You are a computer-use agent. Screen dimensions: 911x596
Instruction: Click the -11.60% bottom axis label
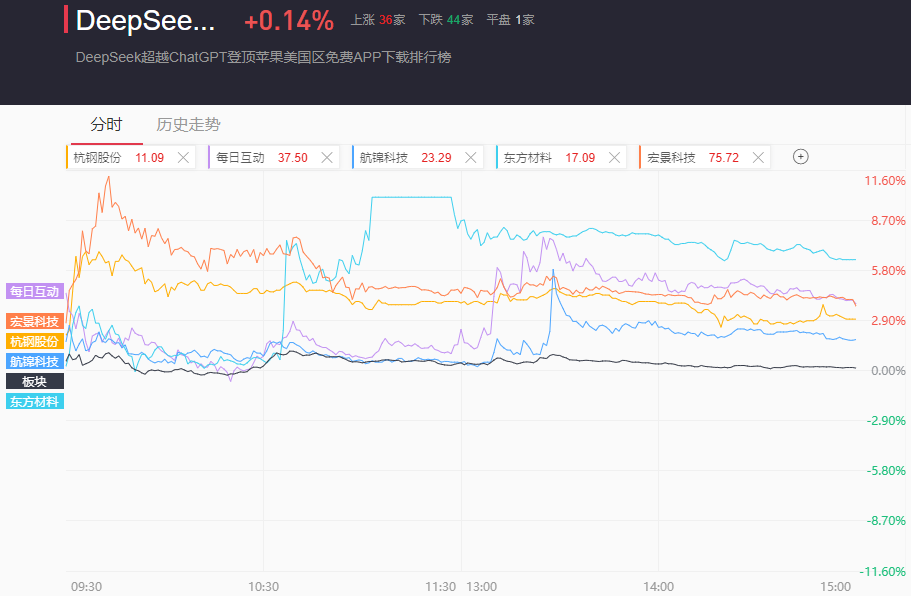[x=883, y=572]
